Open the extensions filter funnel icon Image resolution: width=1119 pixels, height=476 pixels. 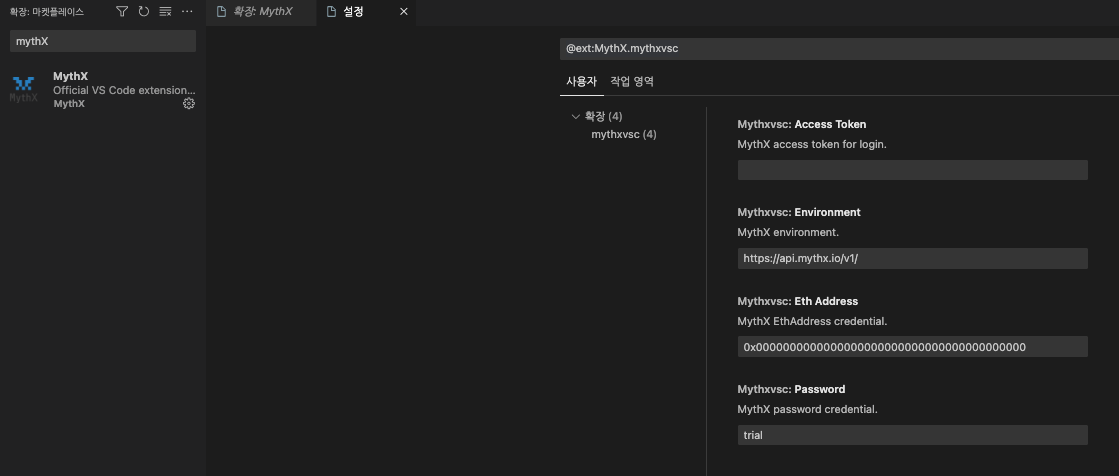tap(122, 11)
